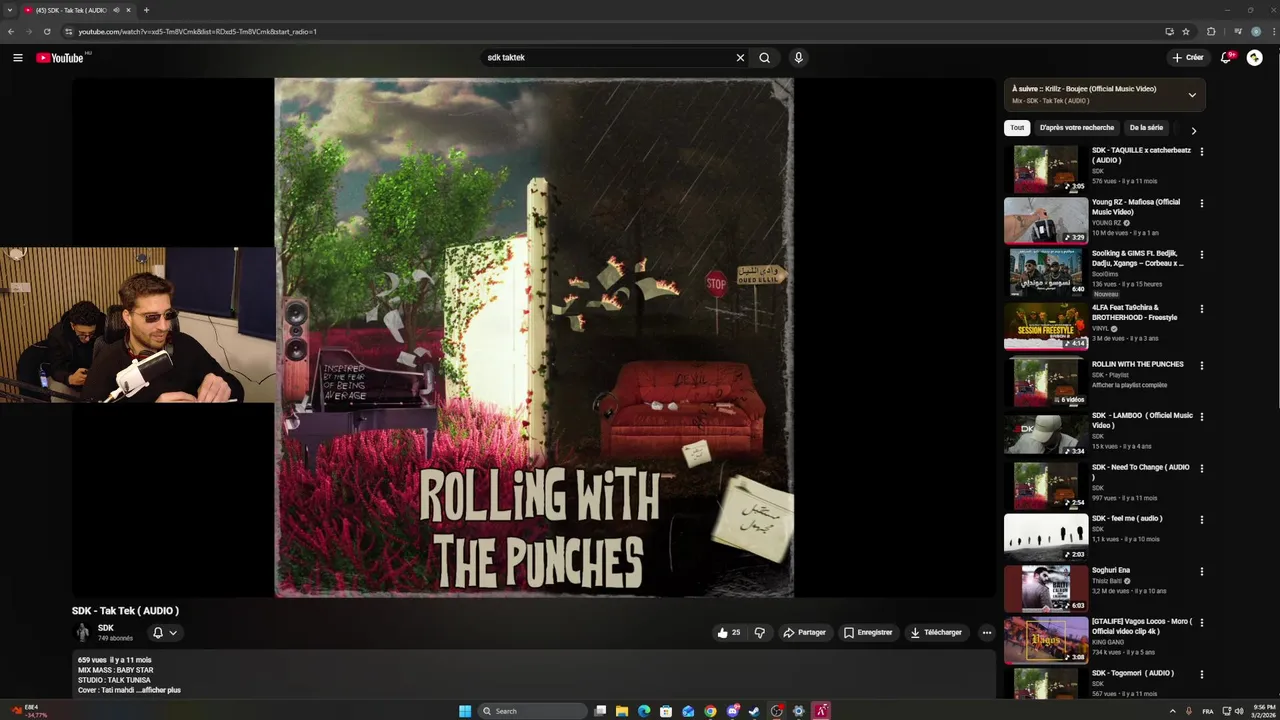Viewport: 1280px width, 720px height.
Task: Select the D'après votre recherche chip
Action: tap(1077, 128)
